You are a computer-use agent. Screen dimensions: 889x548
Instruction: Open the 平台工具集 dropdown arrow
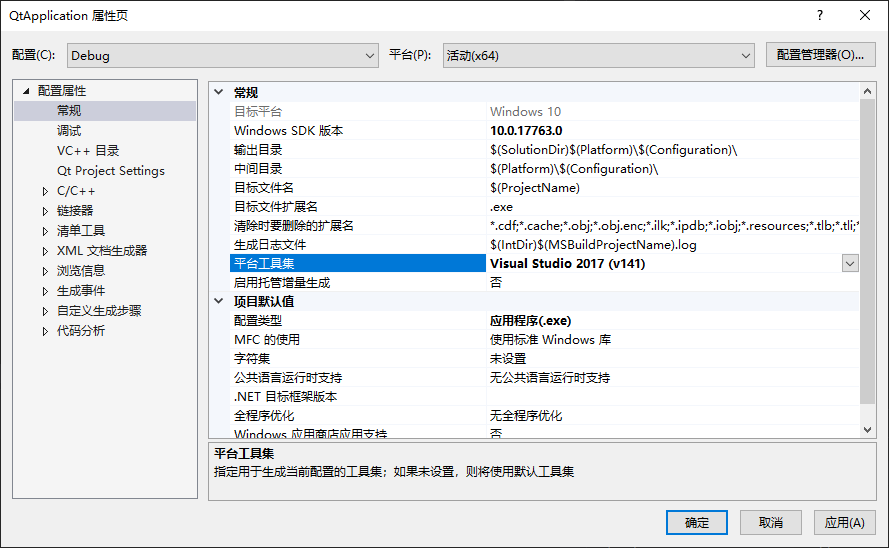pyautogui.click(x=850, y=263)
